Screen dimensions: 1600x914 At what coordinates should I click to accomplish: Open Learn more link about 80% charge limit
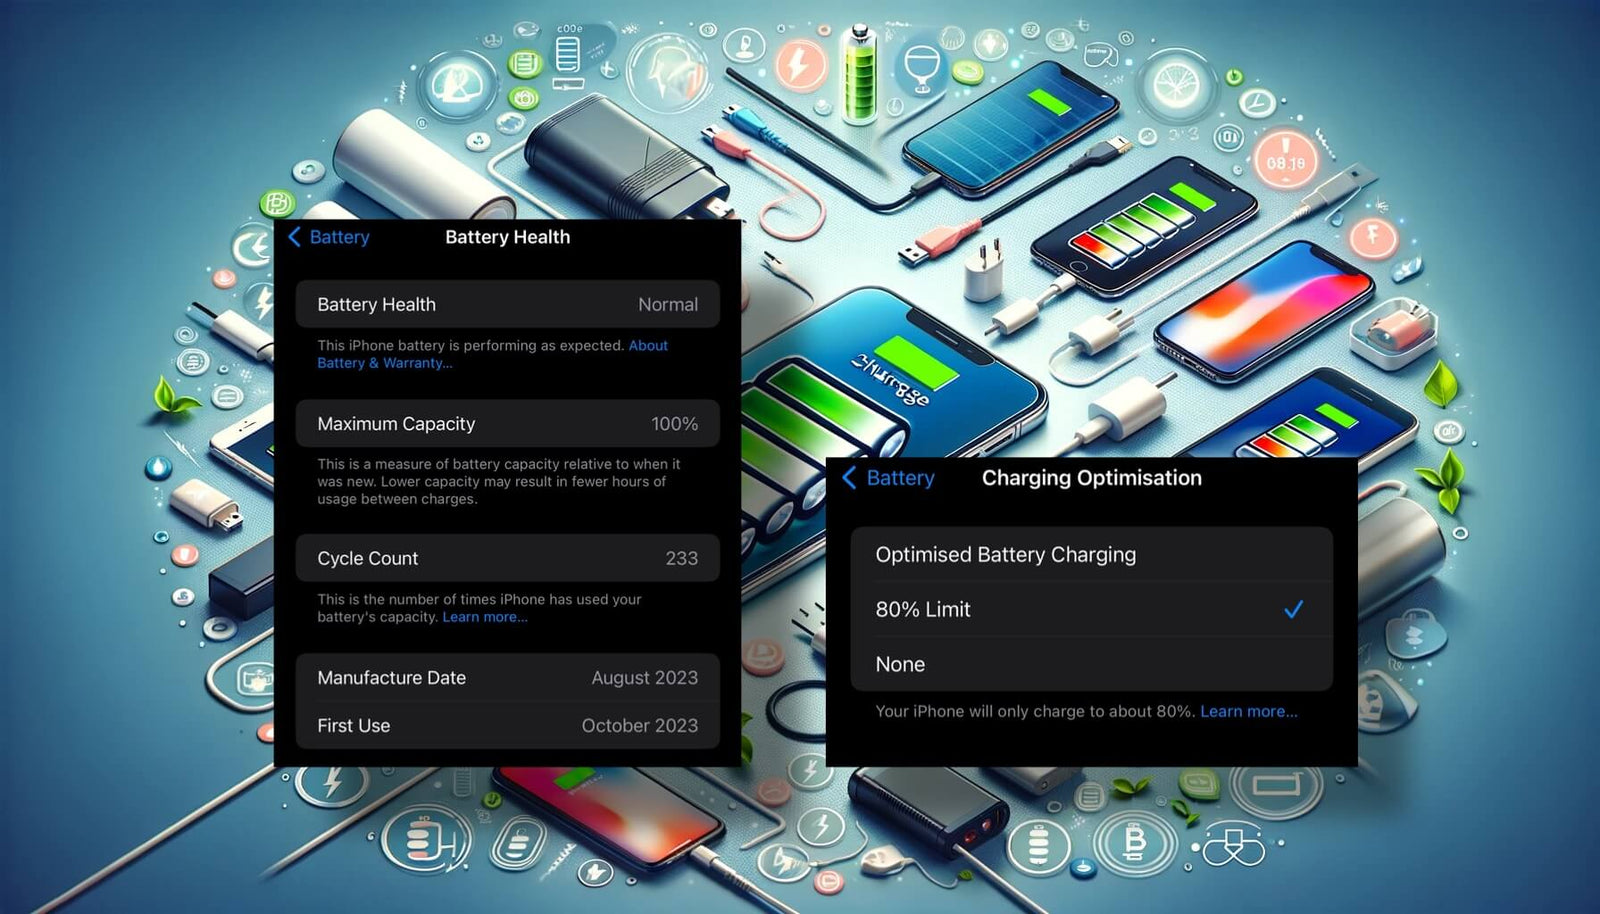click(1248, 711)
